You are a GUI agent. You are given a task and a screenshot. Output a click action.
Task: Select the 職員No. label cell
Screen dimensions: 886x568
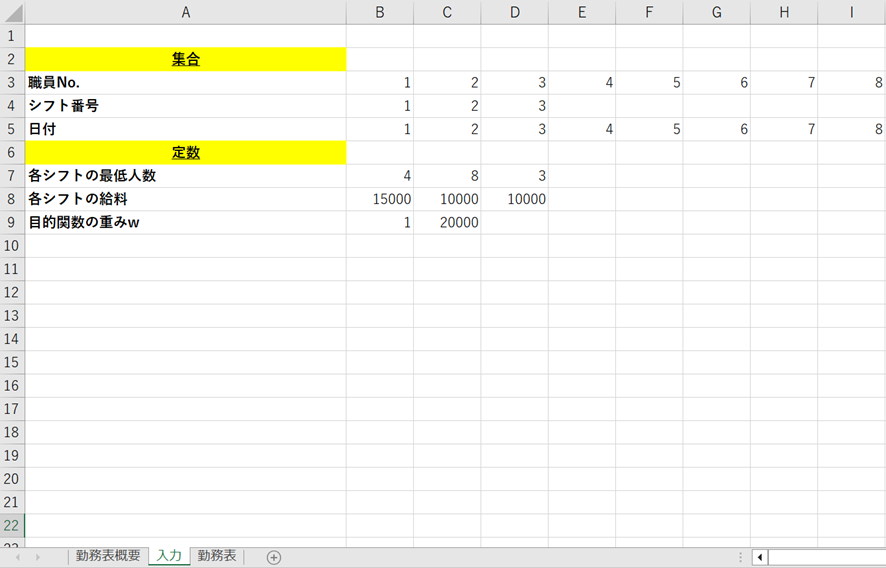pyautogui.click(x=185, y=83)
